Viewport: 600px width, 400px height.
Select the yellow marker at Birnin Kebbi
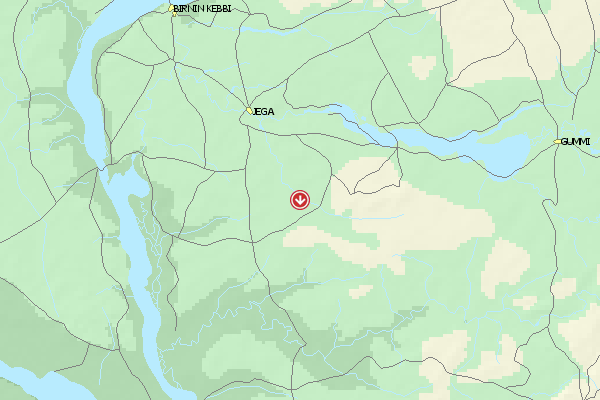[172, 10]
